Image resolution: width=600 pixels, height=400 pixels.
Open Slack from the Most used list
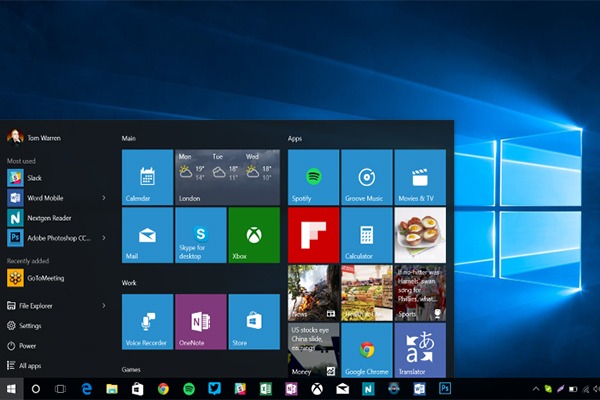24,178
